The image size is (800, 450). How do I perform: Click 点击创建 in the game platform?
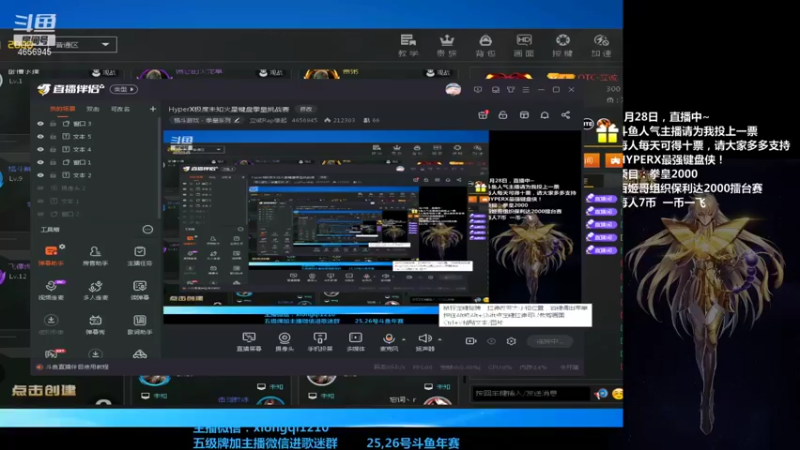(44, 390)
